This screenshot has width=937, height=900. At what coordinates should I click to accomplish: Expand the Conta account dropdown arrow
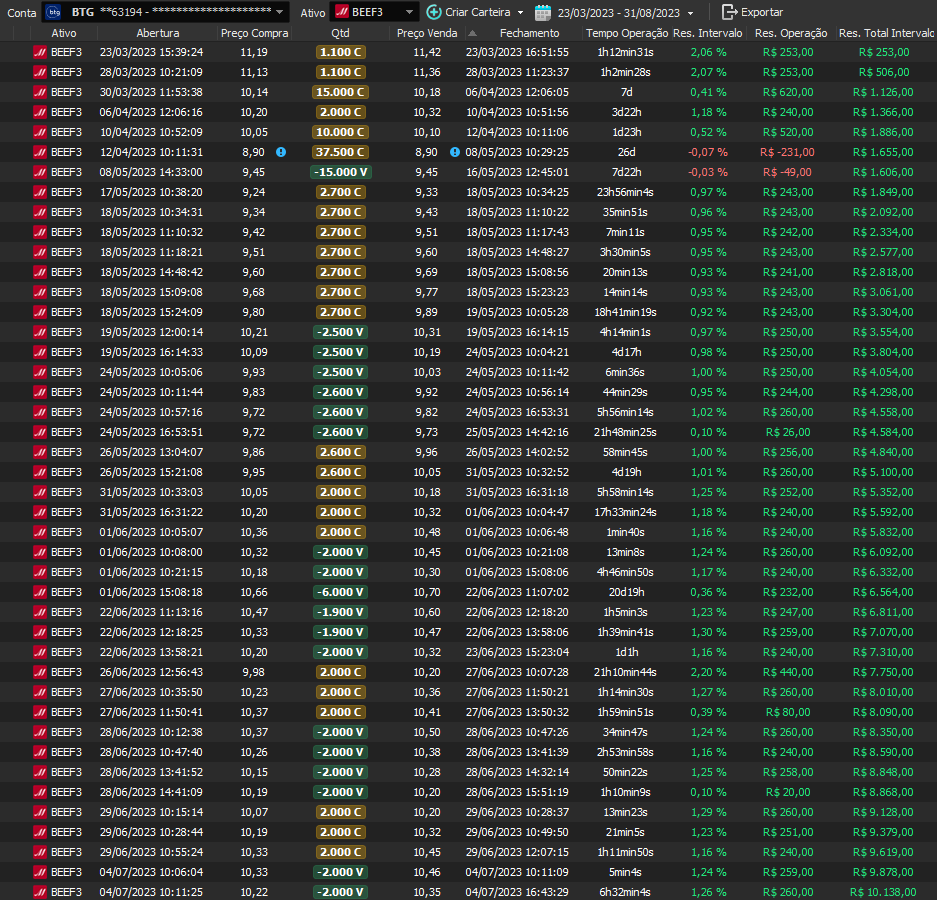click(281, 13)
